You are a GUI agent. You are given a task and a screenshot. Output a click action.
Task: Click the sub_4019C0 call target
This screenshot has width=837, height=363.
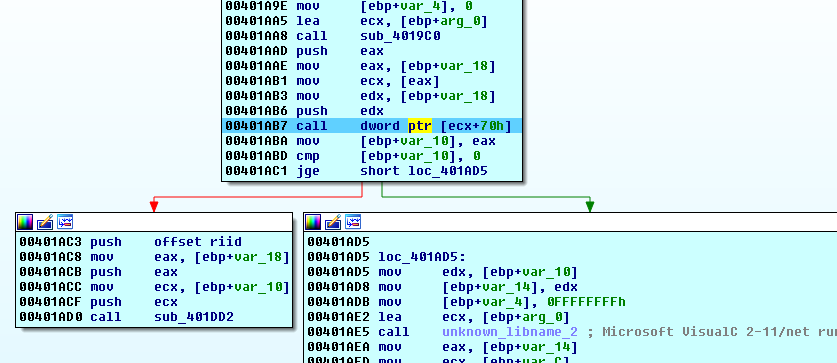click(x=400, y=36)
